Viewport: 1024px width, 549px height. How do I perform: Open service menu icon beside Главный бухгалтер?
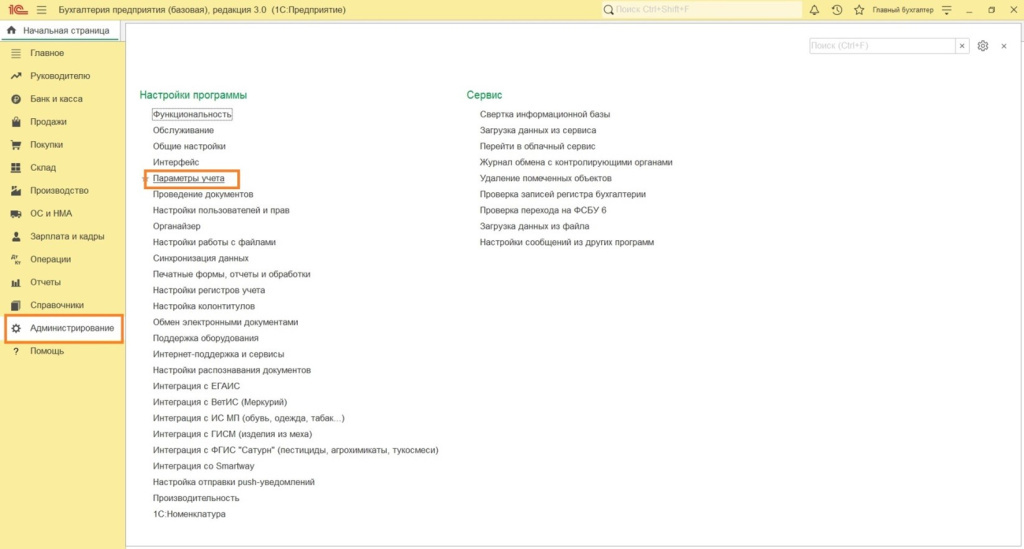pos(947,10)
